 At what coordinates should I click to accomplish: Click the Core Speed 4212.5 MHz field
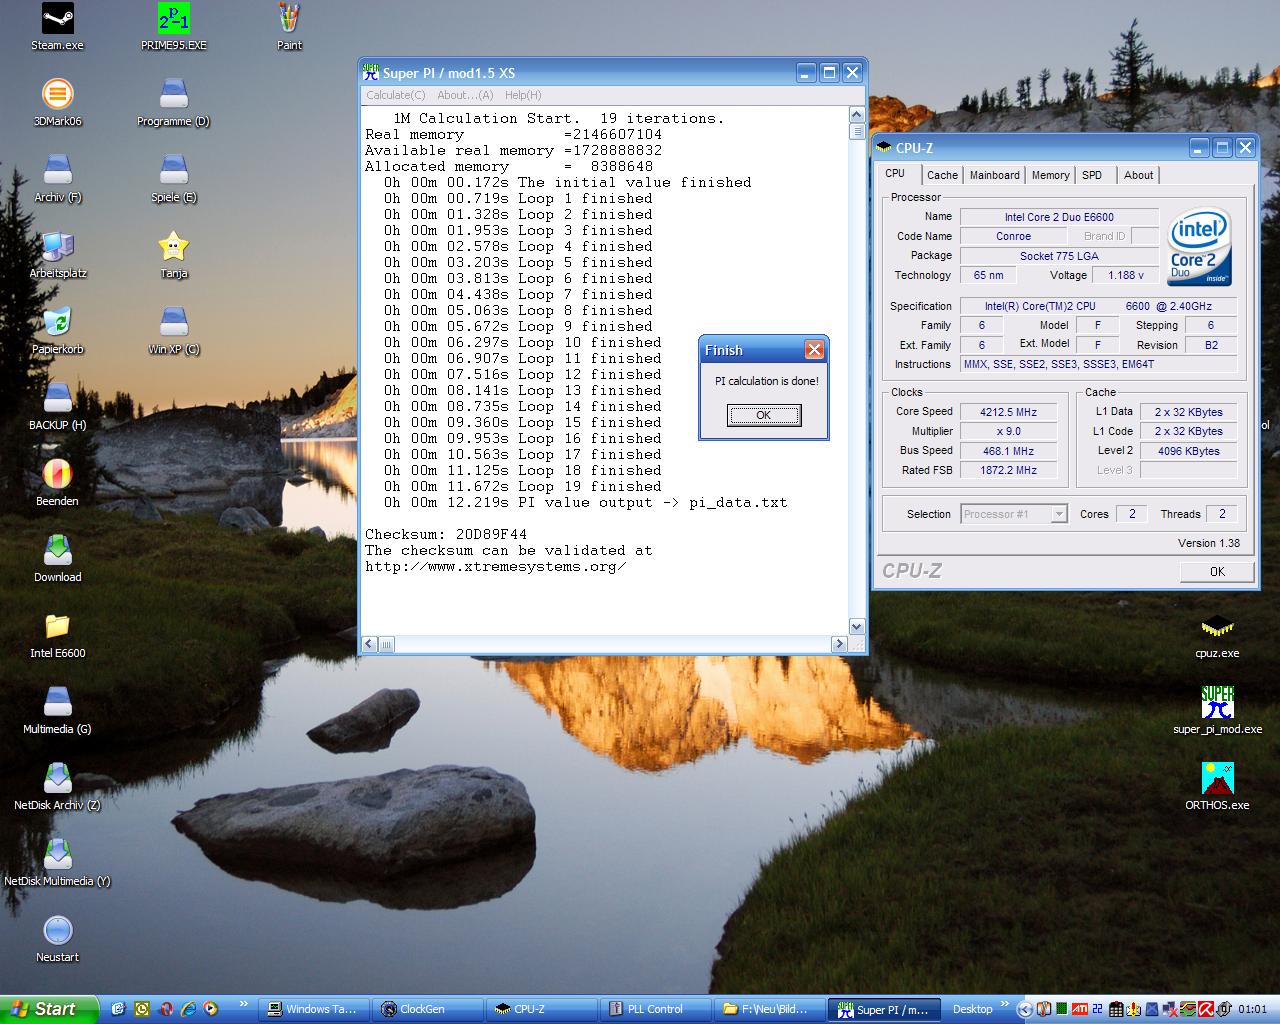point(1008,412)
